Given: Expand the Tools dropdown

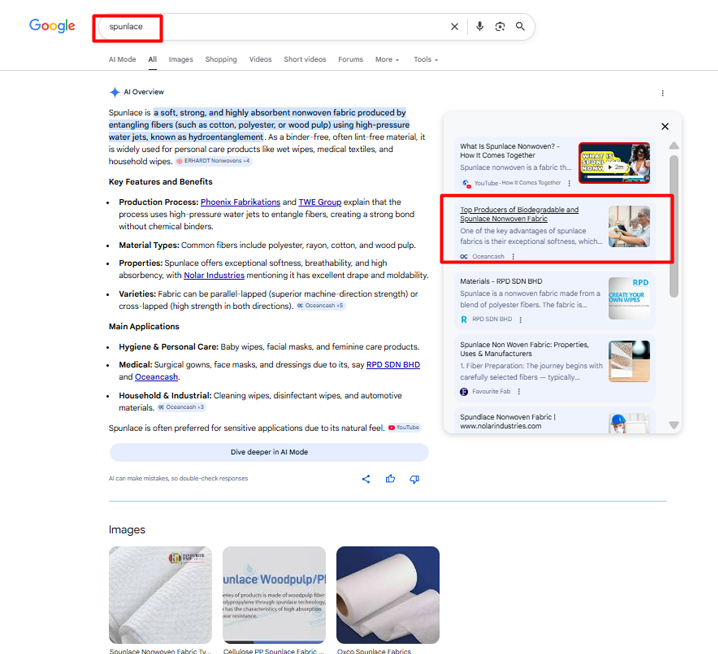Looking at the screenshot, I should coord(425,60).
